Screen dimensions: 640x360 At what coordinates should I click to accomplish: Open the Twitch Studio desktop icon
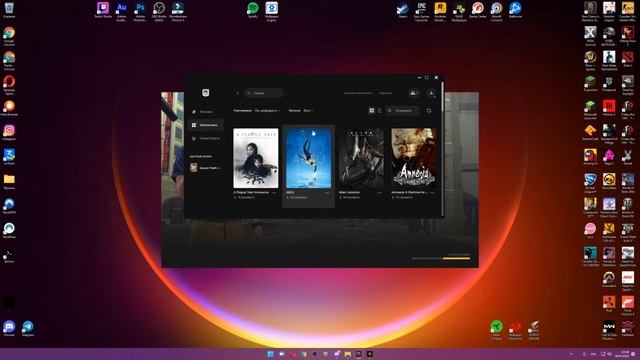tap(103, 10)
